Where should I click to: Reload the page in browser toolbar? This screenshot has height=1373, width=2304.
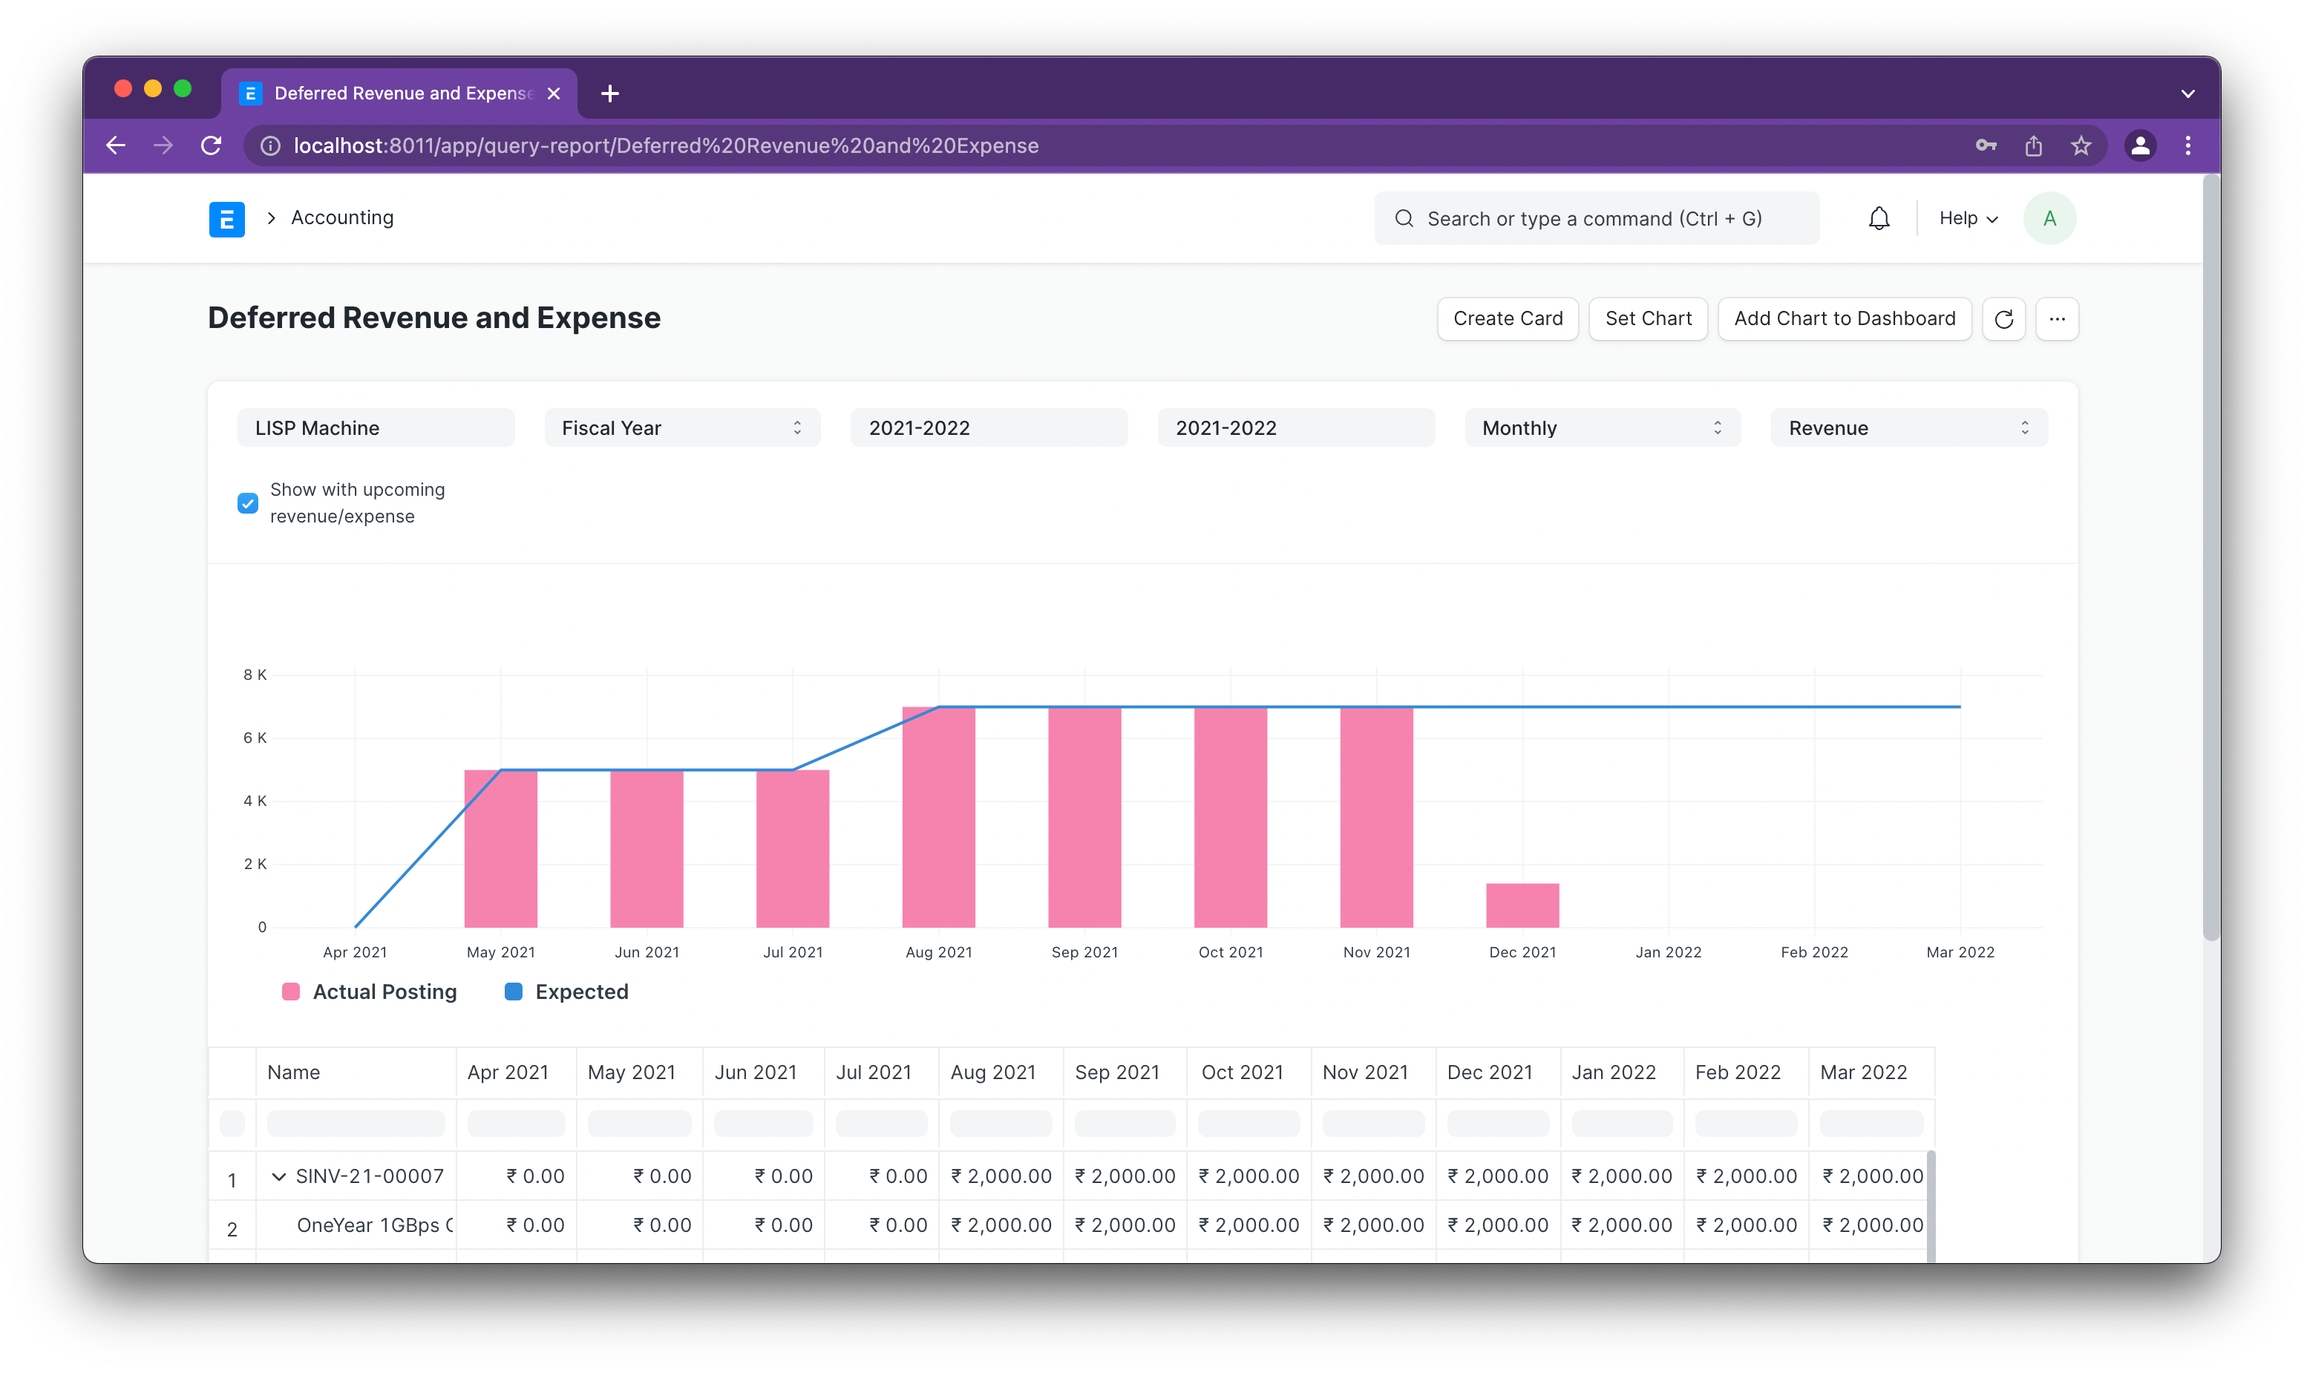point(211,146)
